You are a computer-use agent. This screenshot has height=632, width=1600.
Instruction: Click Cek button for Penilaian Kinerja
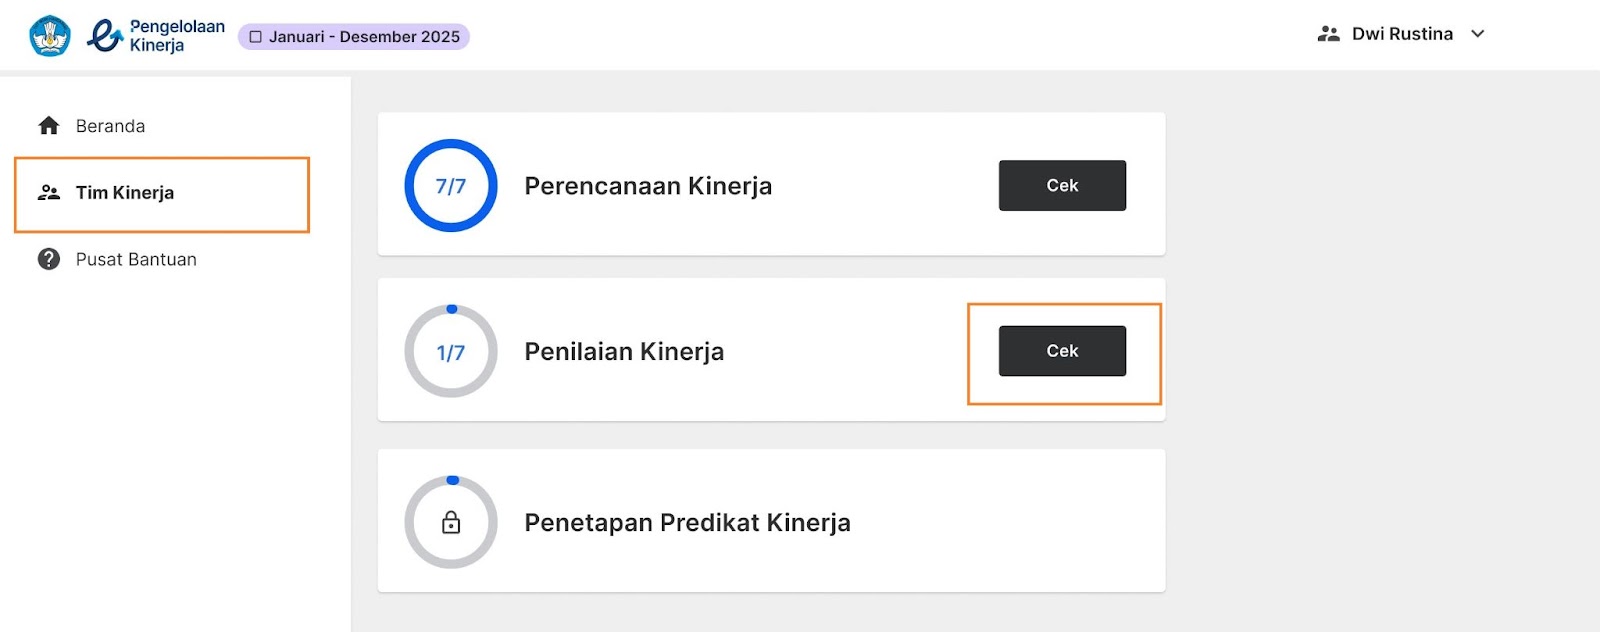point(1062,351)
